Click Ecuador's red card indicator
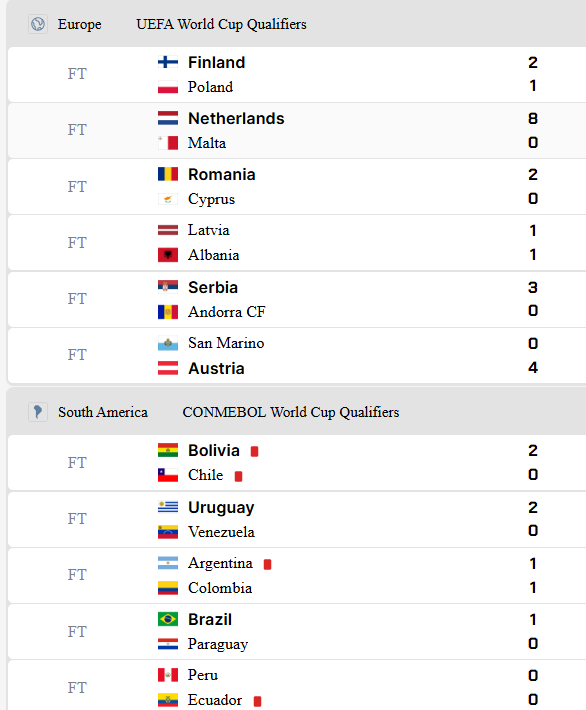This screenshot has width=586, height=710. point(257,701)
